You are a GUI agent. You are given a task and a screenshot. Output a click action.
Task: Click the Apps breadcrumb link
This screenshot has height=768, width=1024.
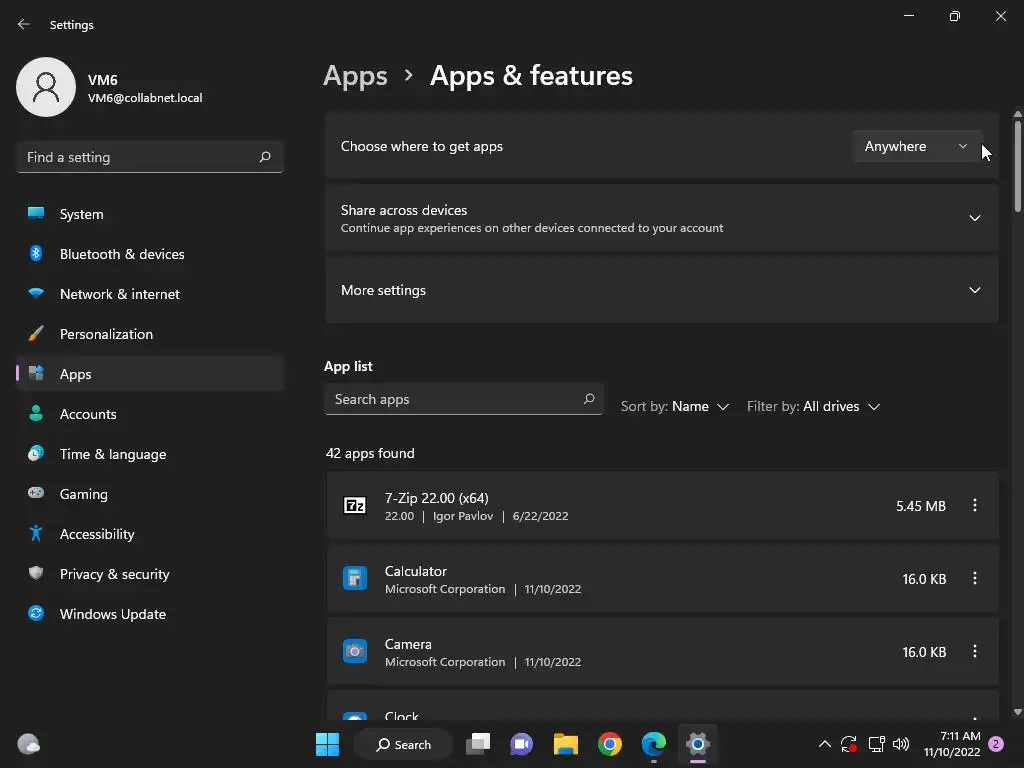click(x=355, y=76)
